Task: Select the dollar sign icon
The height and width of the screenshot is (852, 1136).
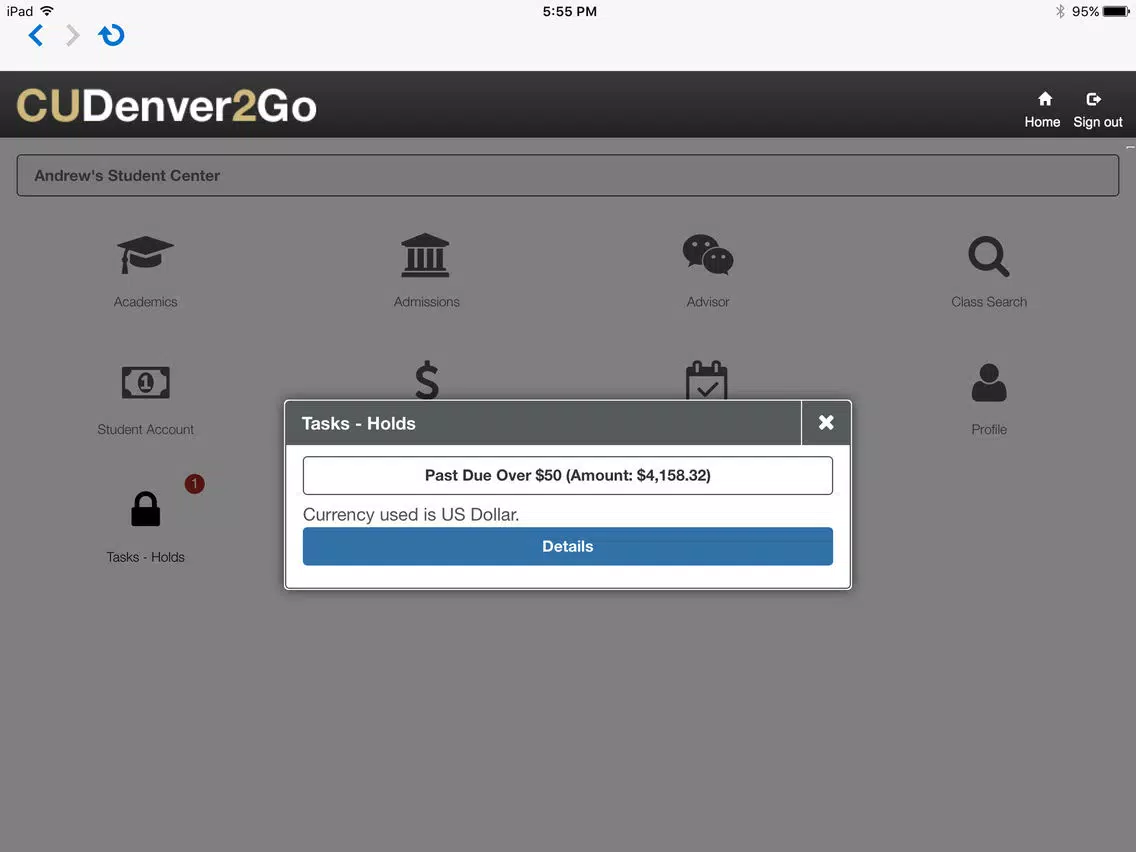Action: coord(427,379)
